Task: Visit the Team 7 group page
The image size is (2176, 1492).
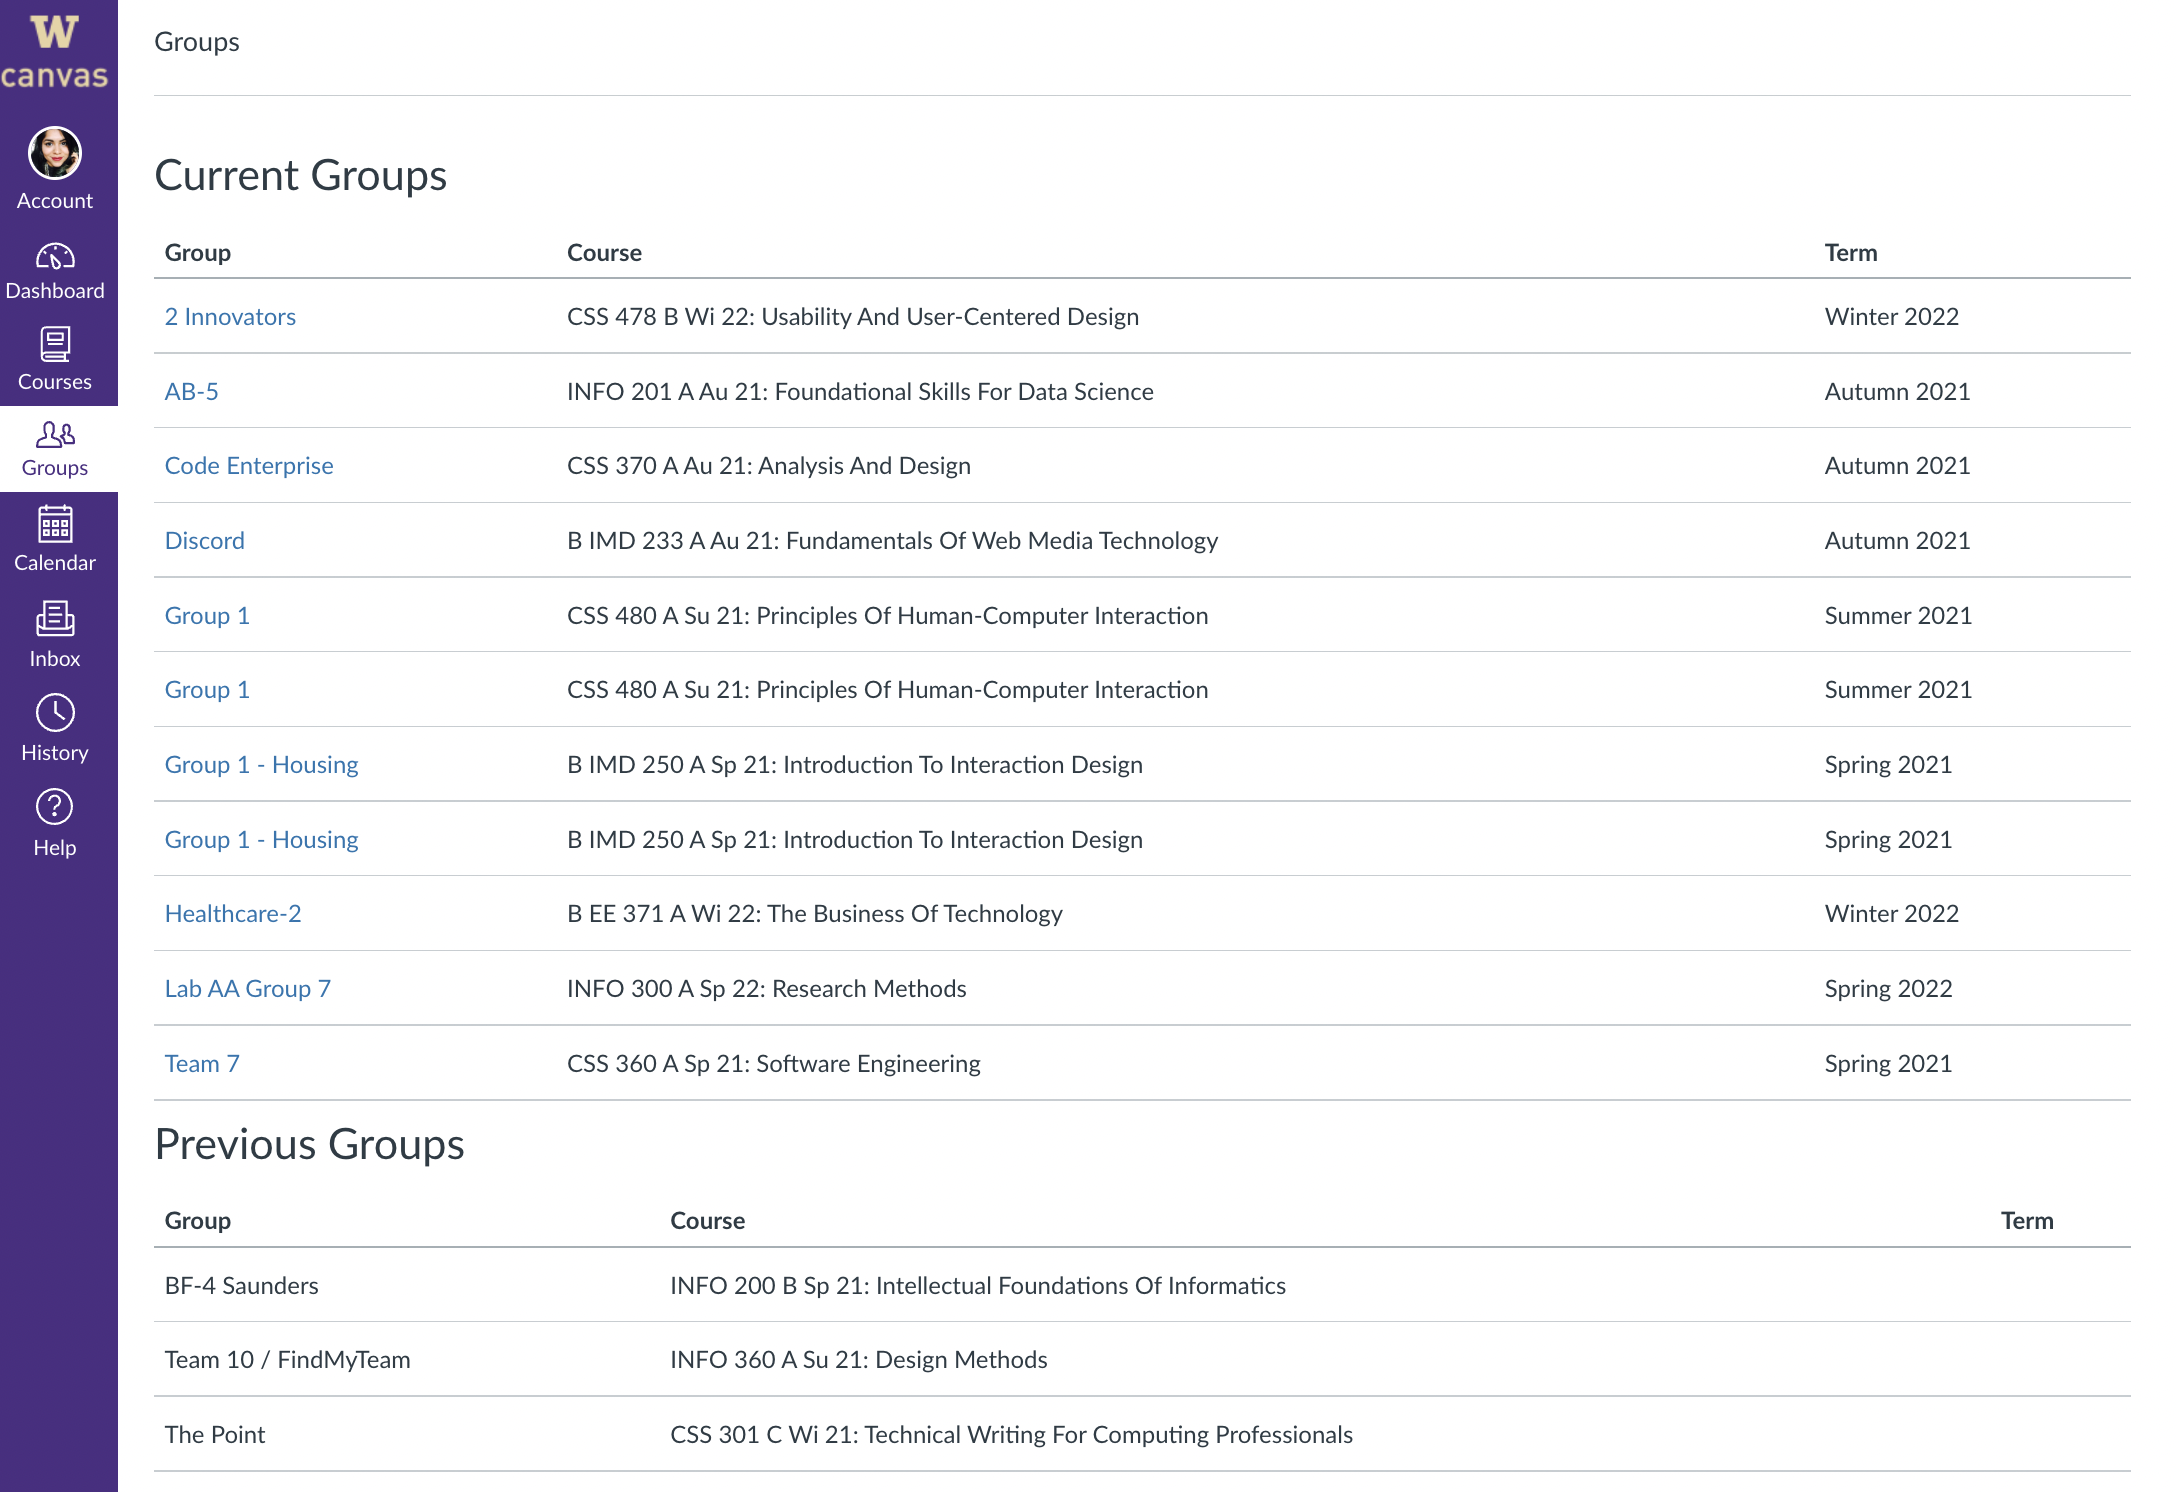Action: click(202, 1064)
